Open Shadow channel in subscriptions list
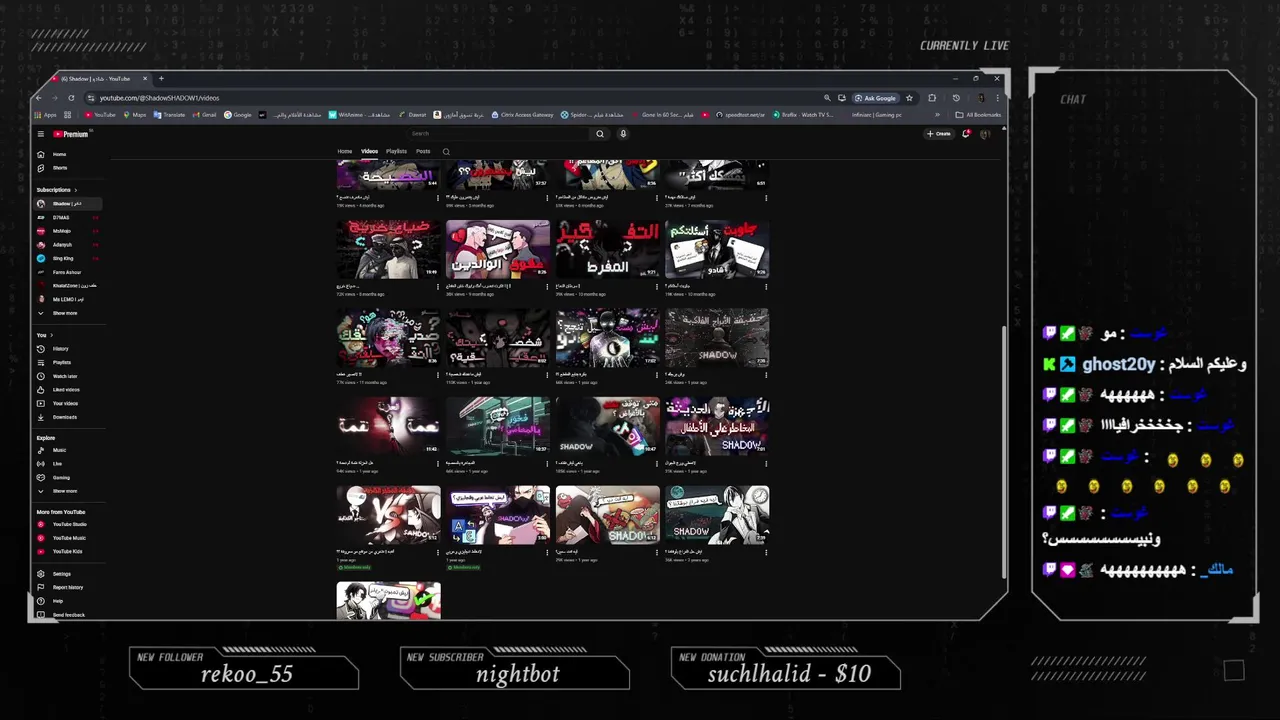Screen dimensions: 1280x720 68,204
